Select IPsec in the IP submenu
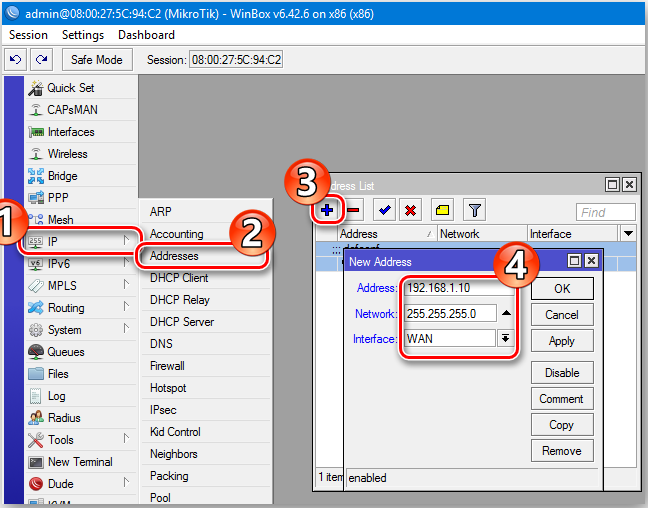648x508 pixels. click(x=206, y=410)
